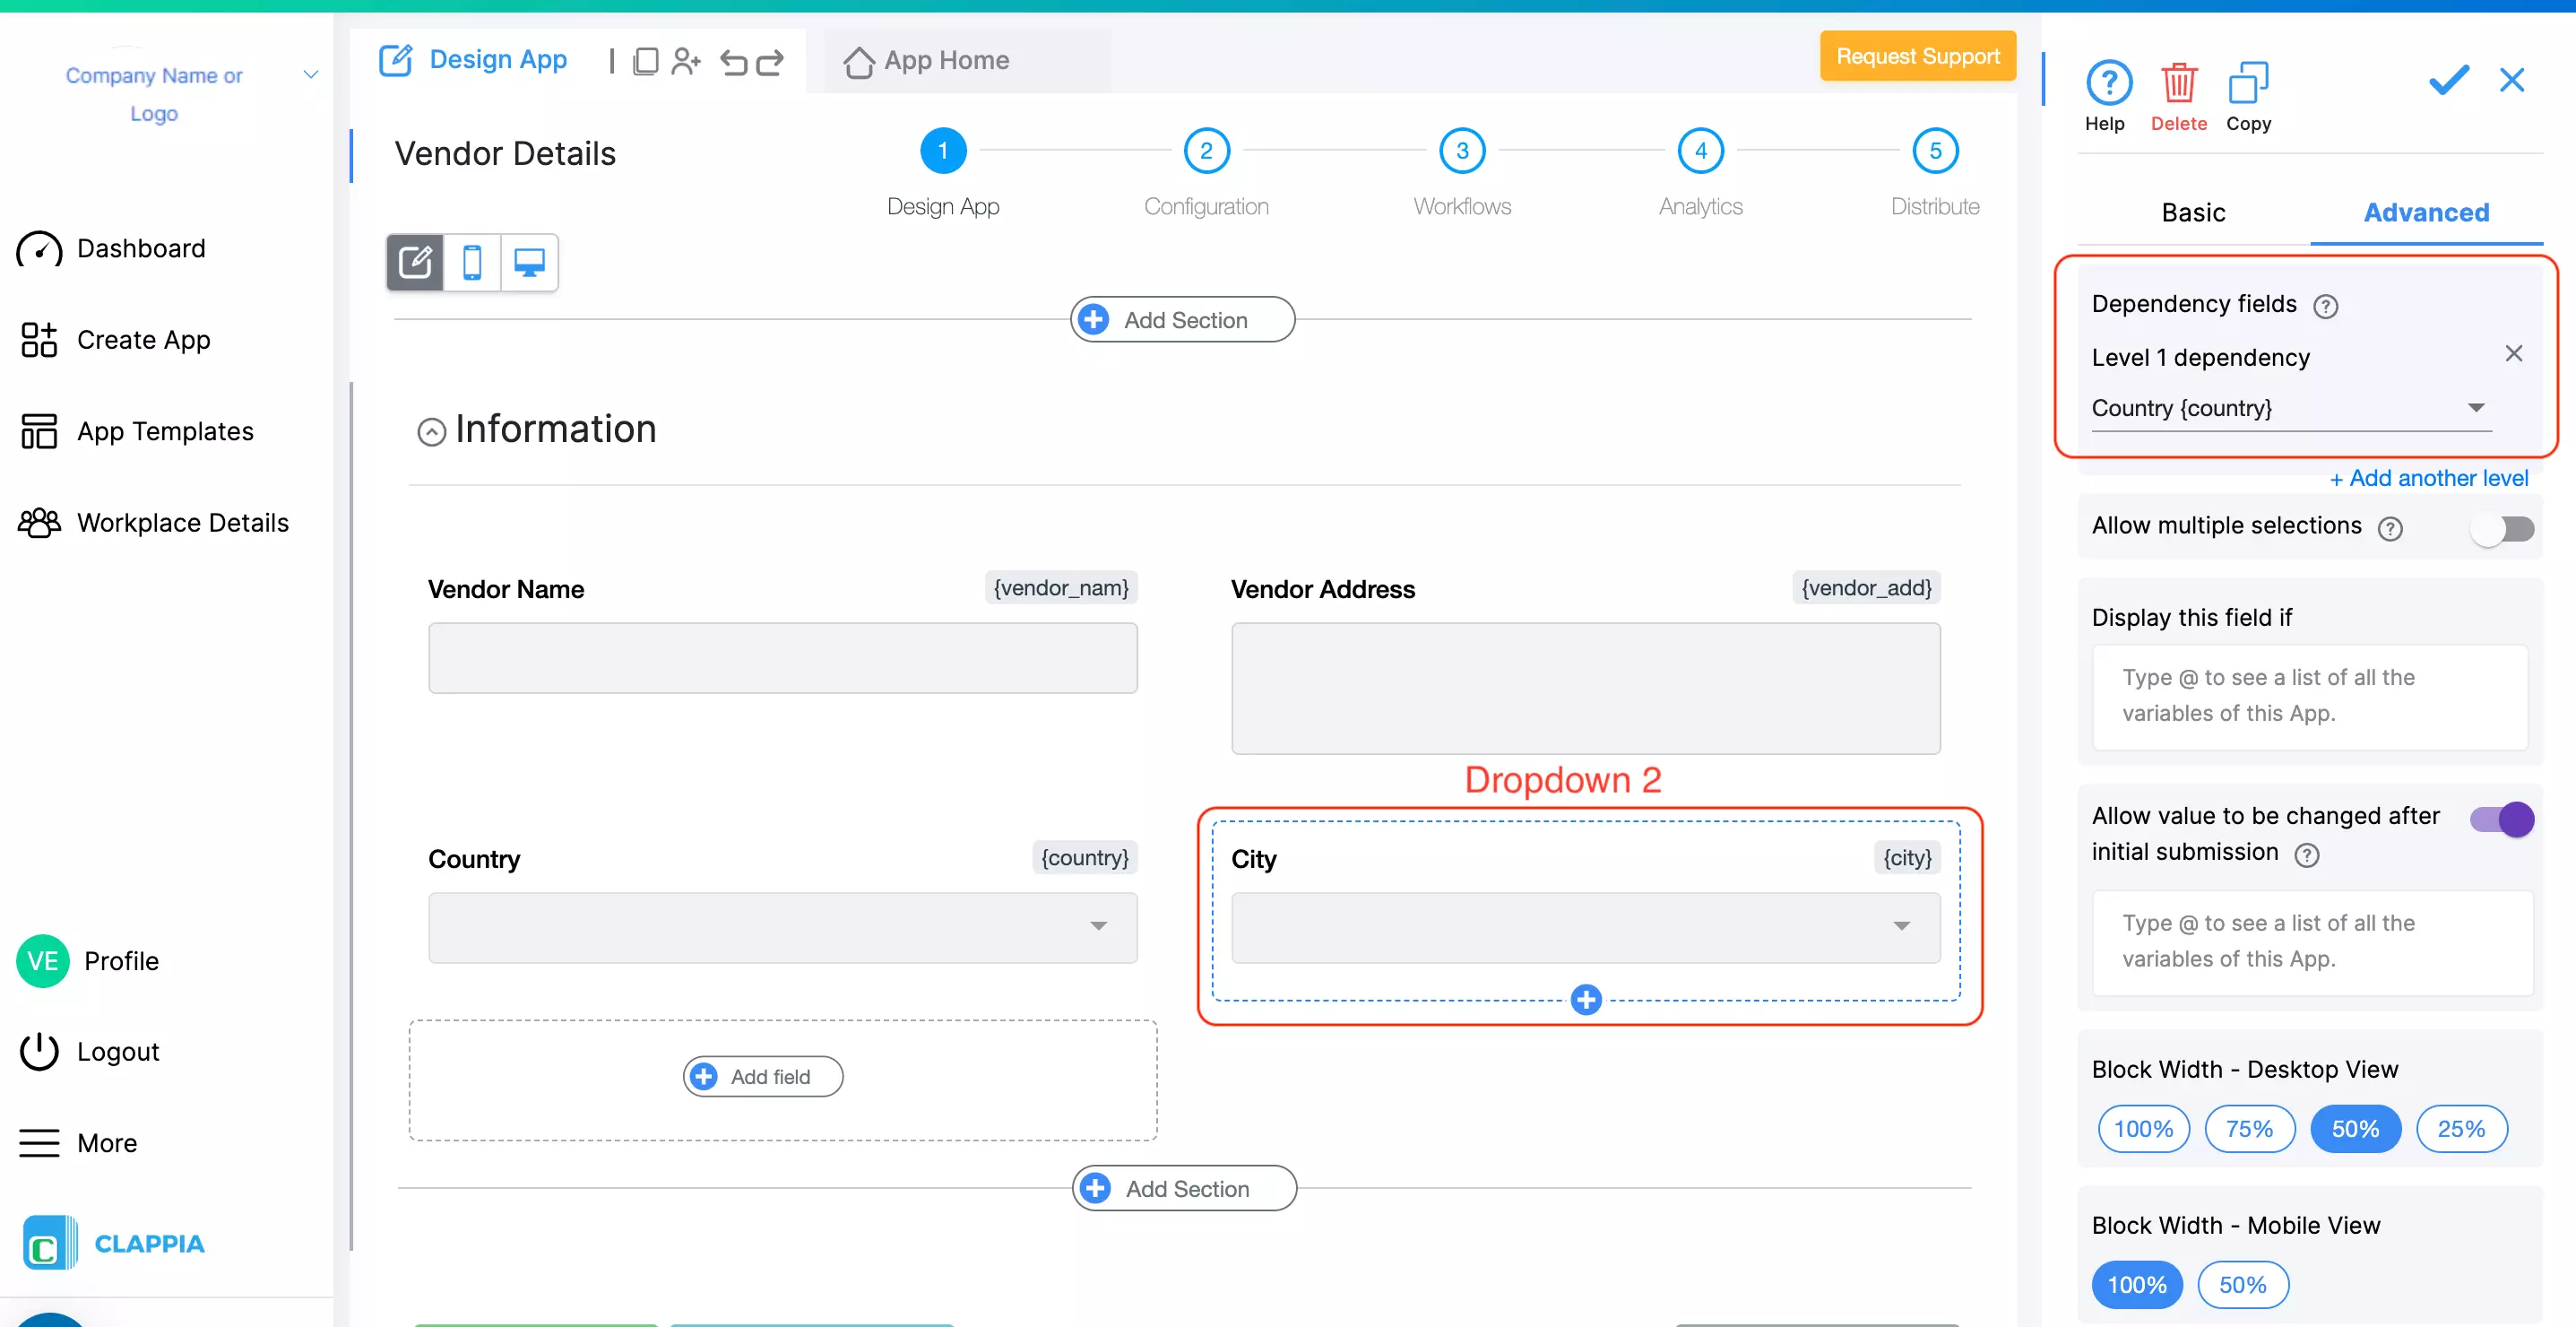Expand company name dropdown chevron
This screenshot has height=1327, width=2576.
311,75
